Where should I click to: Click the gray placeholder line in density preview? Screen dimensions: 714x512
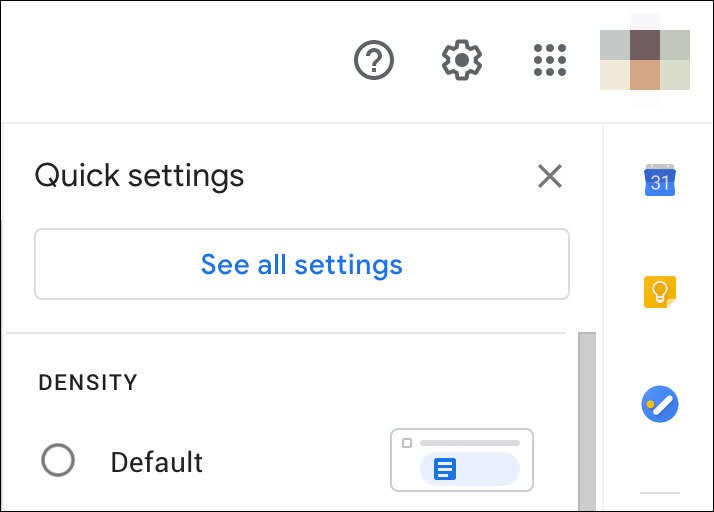[x=469, y=443]
